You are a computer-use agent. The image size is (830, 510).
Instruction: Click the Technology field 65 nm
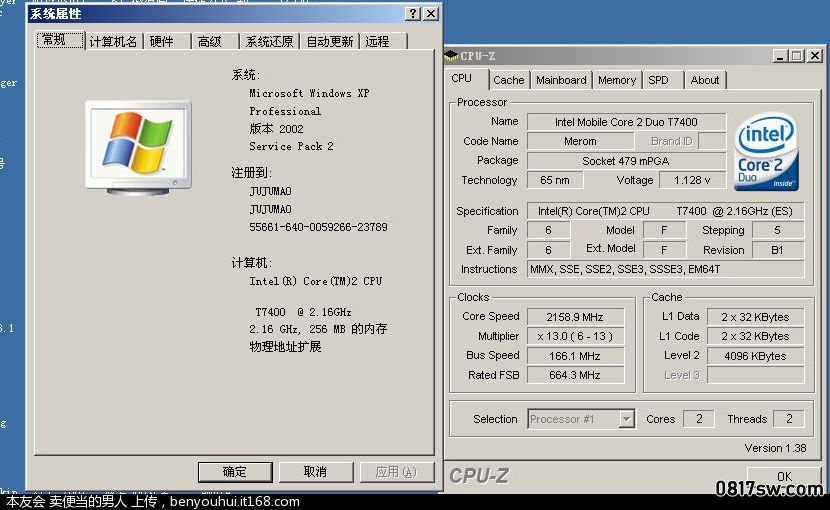click(x=555, y=180)
